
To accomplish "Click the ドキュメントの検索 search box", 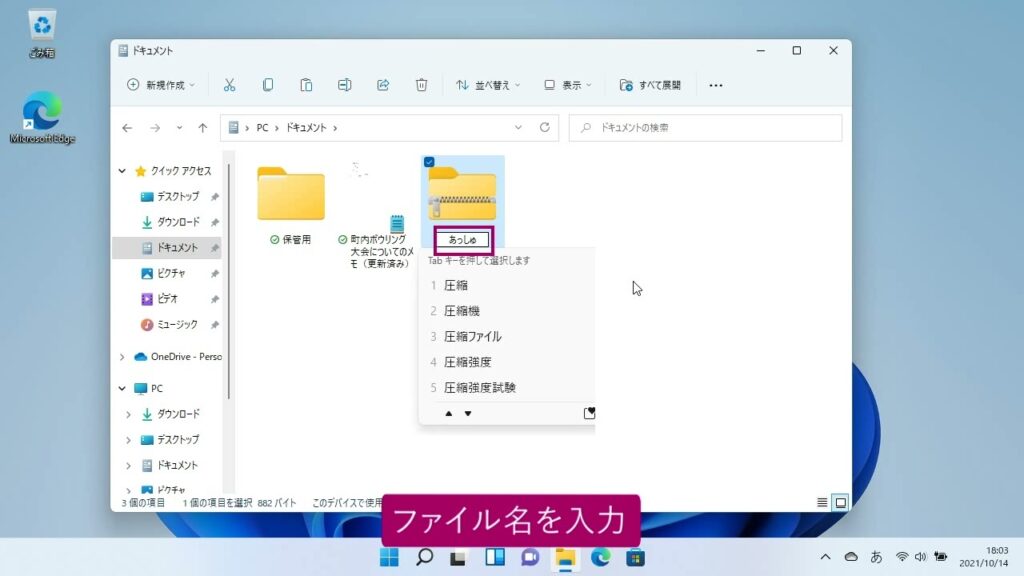I will (x=706, y=128).
